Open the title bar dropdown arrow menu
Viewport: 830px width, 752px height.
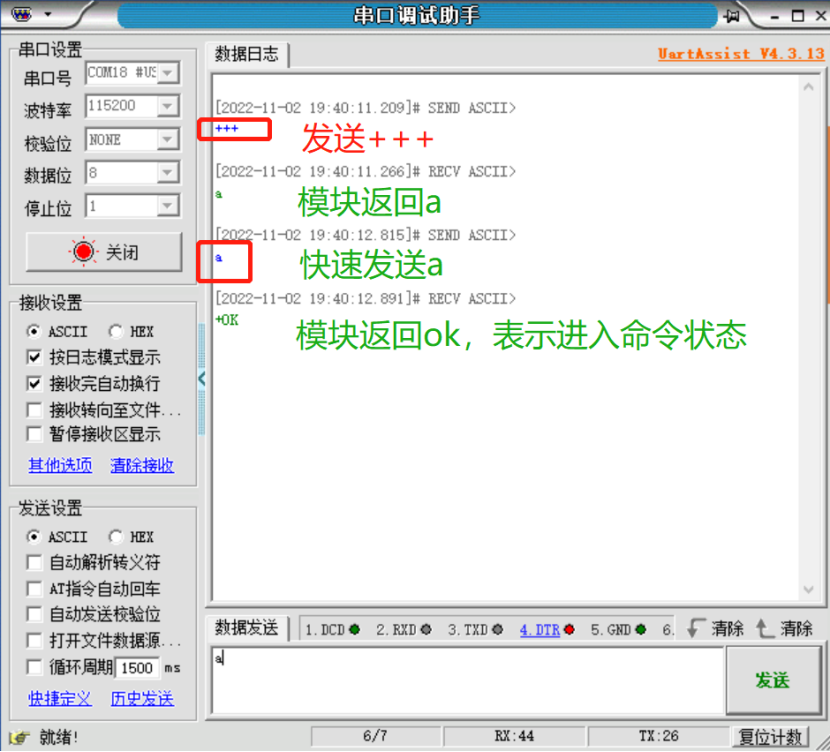pyautogui.click(x=48, y=14)
